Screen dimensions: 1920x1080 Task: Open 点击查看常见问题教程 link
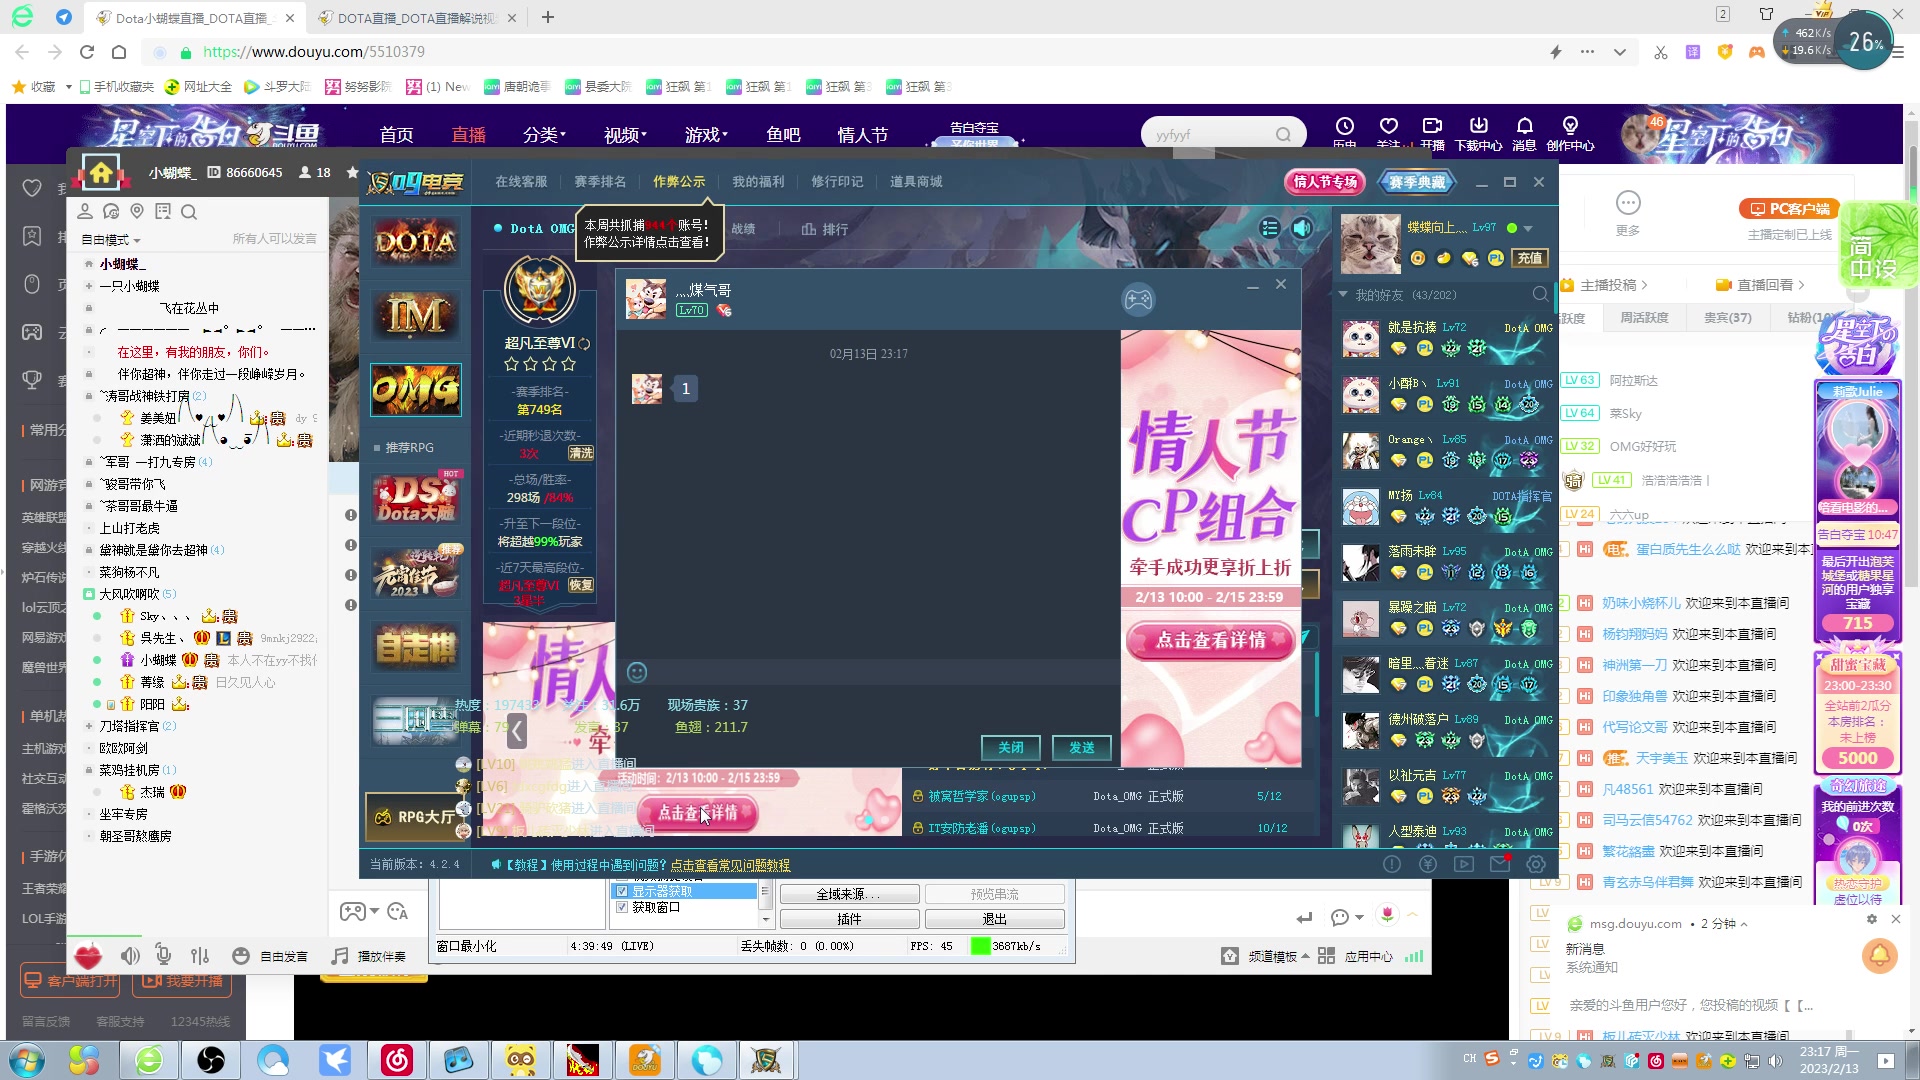coord(730,866)
